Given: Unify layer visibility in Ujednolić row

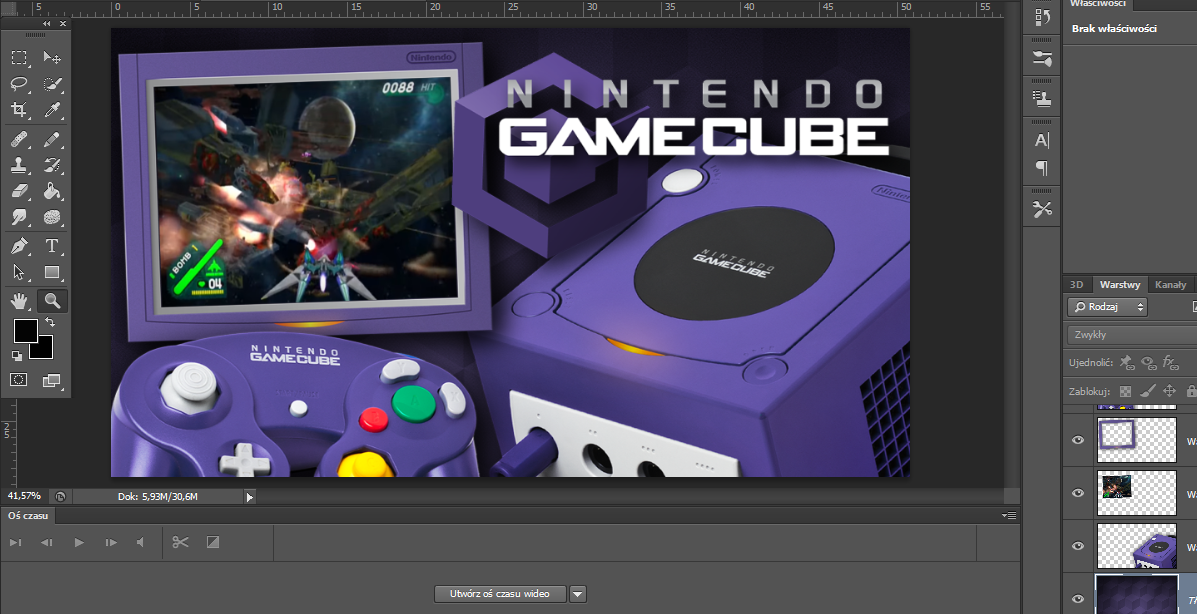Looking at the screenshot, I should pyautogui.click(x=1148, y=363).
